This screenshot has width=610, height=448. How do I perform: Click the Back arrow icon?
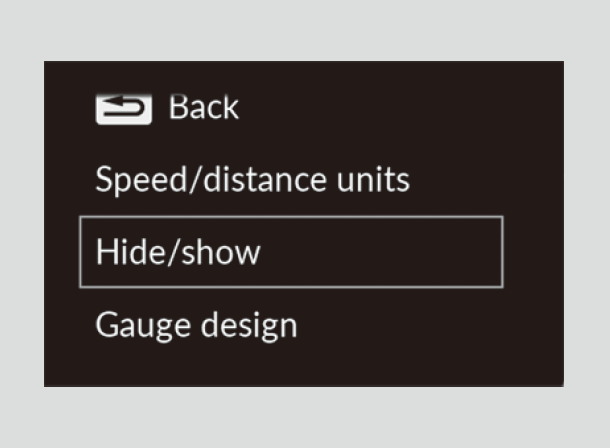tap(123, 108)
